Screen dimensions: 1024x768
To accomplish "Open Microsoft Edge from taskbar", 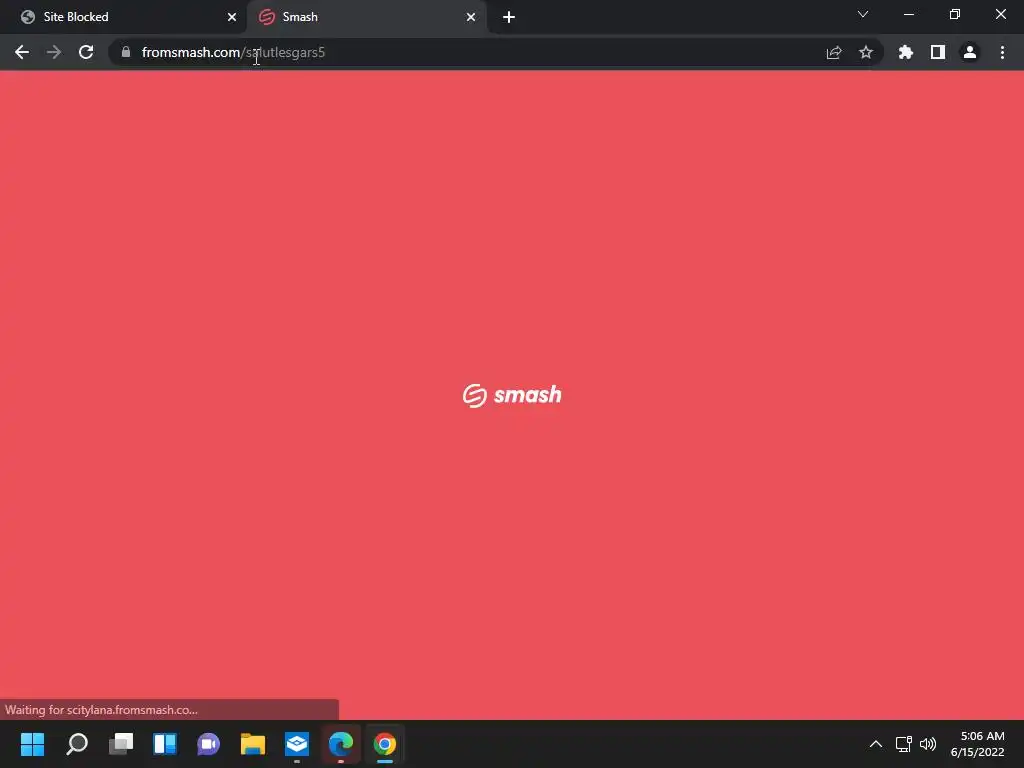I will point(341,744).
